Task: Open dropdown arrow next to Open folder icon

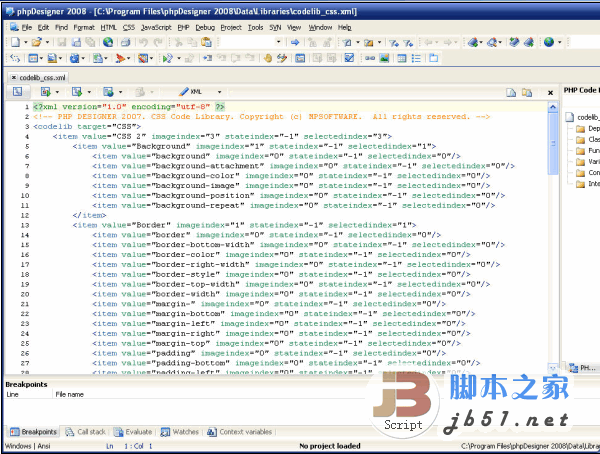Action: point(47,42)
